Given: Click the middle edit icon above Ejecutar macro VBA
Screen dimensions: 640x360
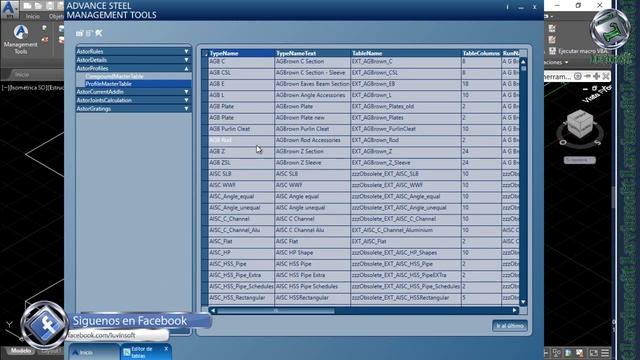Looking at the screenshot, I should (x=552, y=40).
